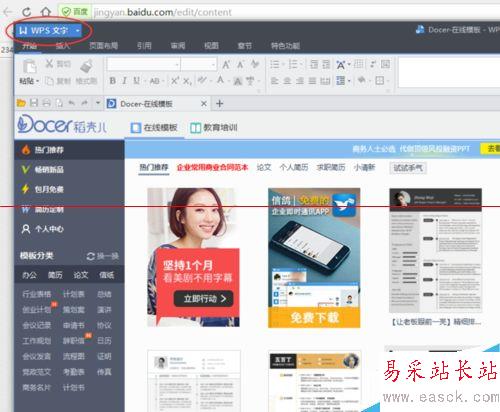The height and width of the screenshot is (412, 500).
Task: Toggle Bold formatting
Action: tap(113, 81)
